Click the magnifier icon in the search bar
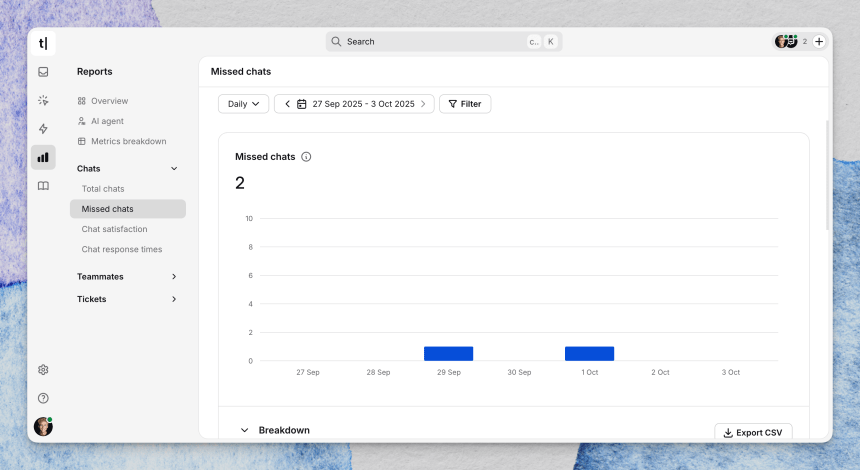The width and height of the screenshot is (860, 470). [x=336, y=42]
